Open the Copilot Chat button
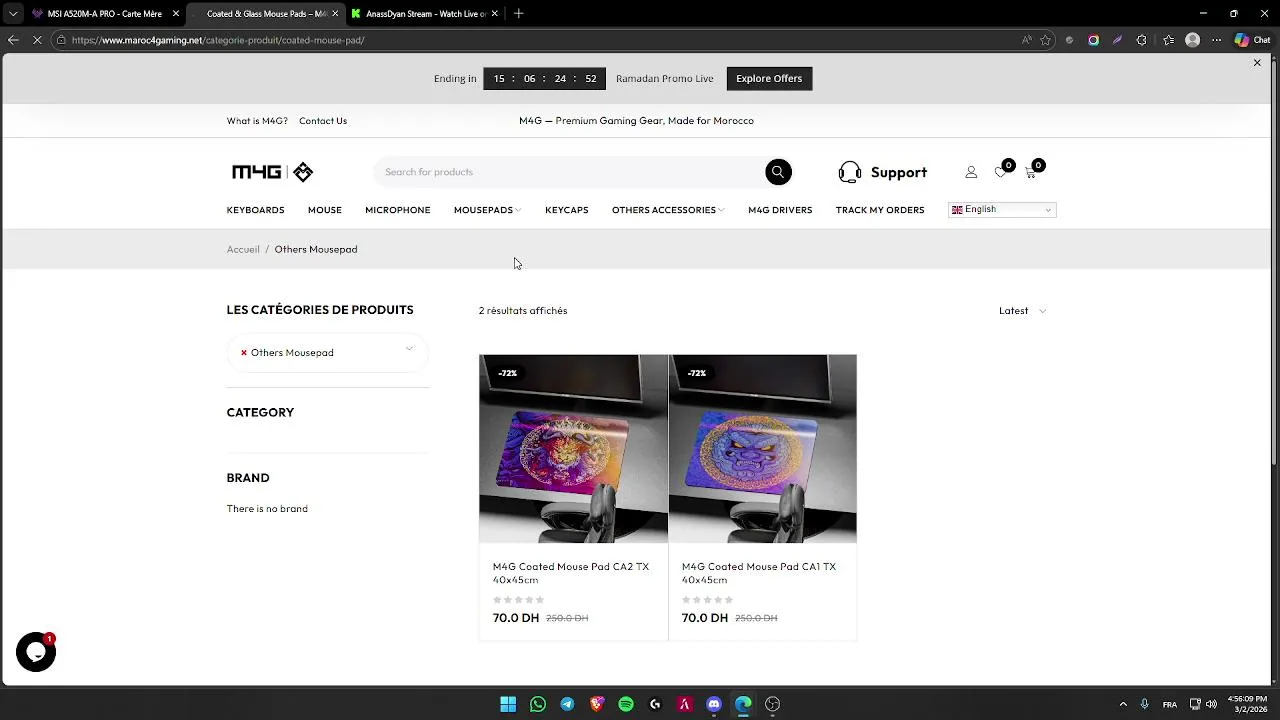 tap(1253, 40)
